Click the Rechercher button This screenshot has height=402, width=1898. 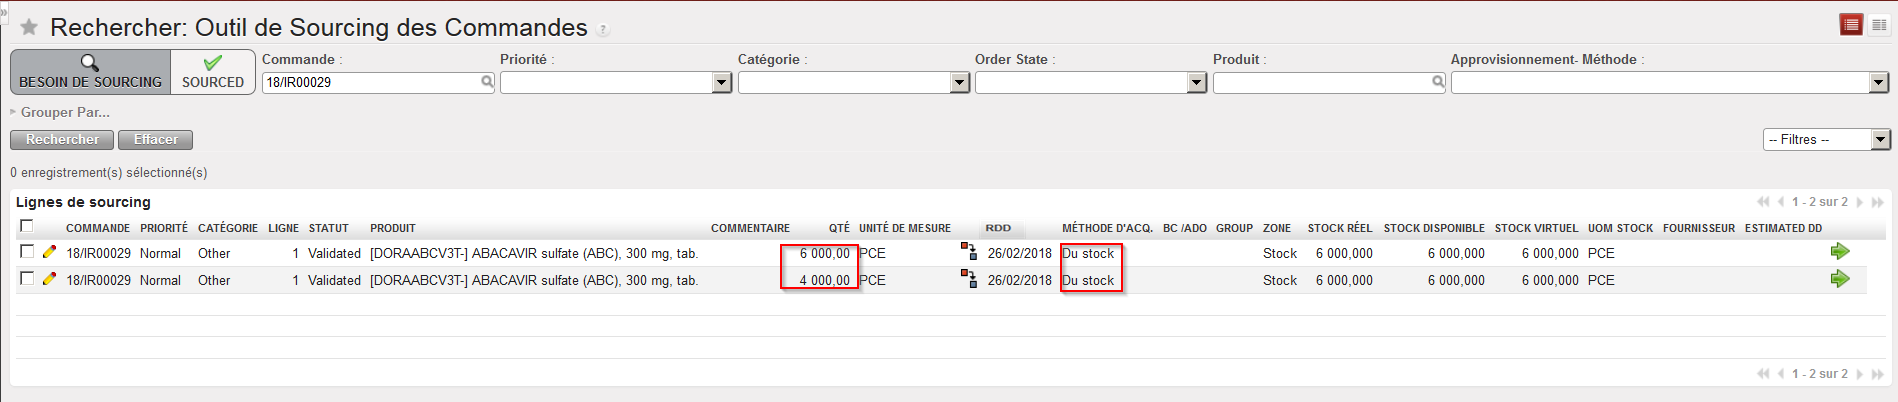tap(62, 140)
